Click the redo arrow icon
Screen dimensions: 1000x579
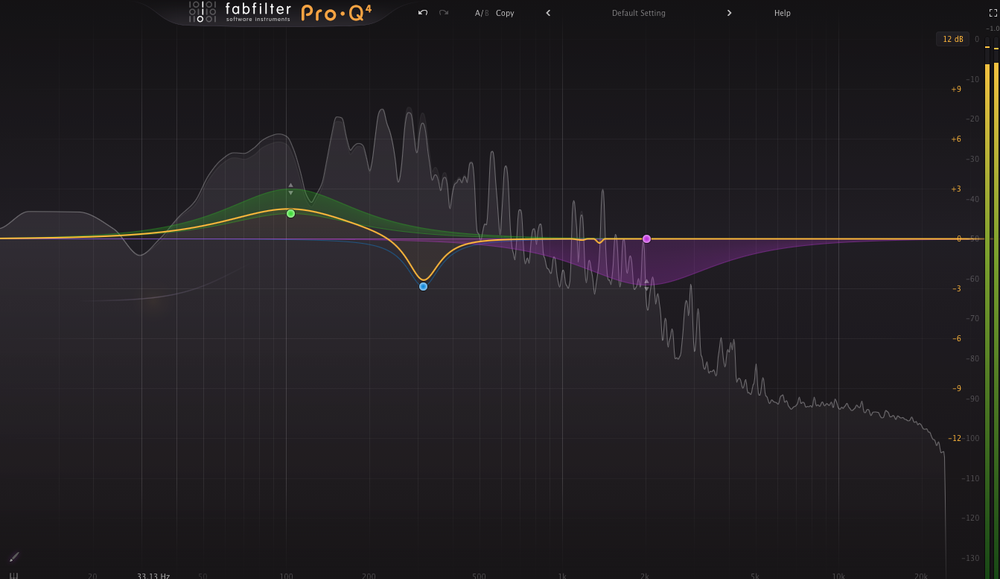(443, 13)
